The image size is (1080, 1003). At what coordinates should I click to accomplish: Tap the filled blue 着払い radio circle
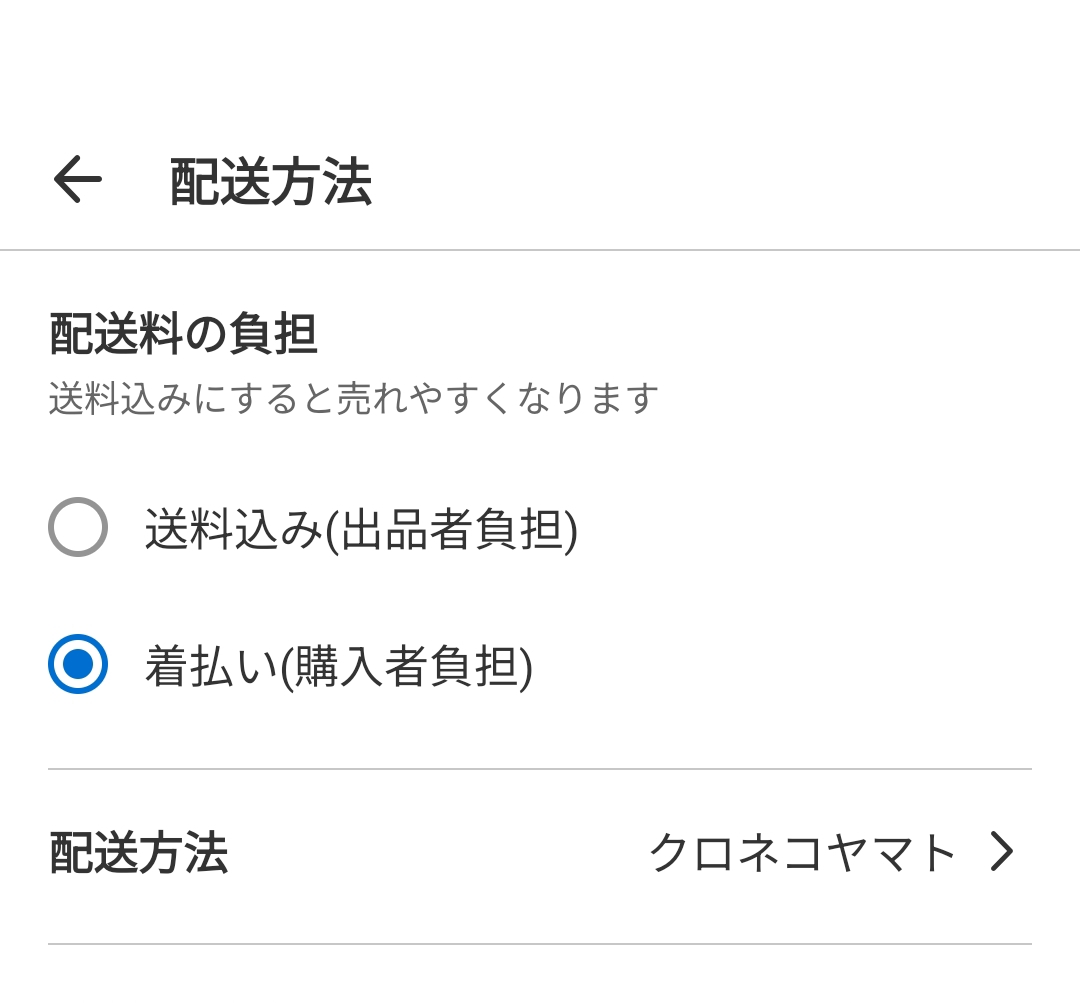78,664
